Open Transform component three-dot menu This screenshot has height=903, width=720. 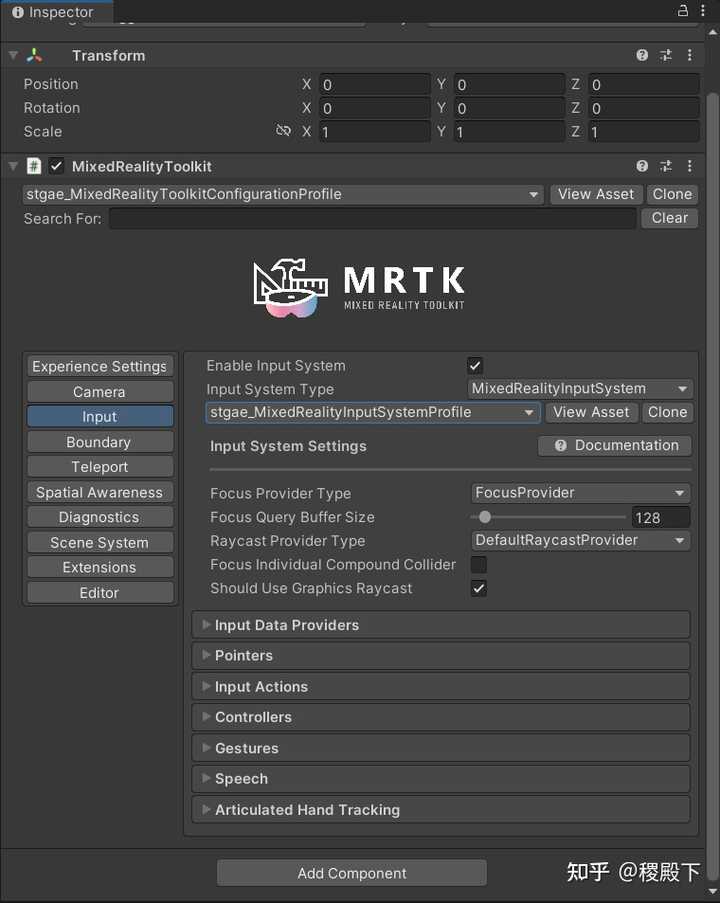689,55
